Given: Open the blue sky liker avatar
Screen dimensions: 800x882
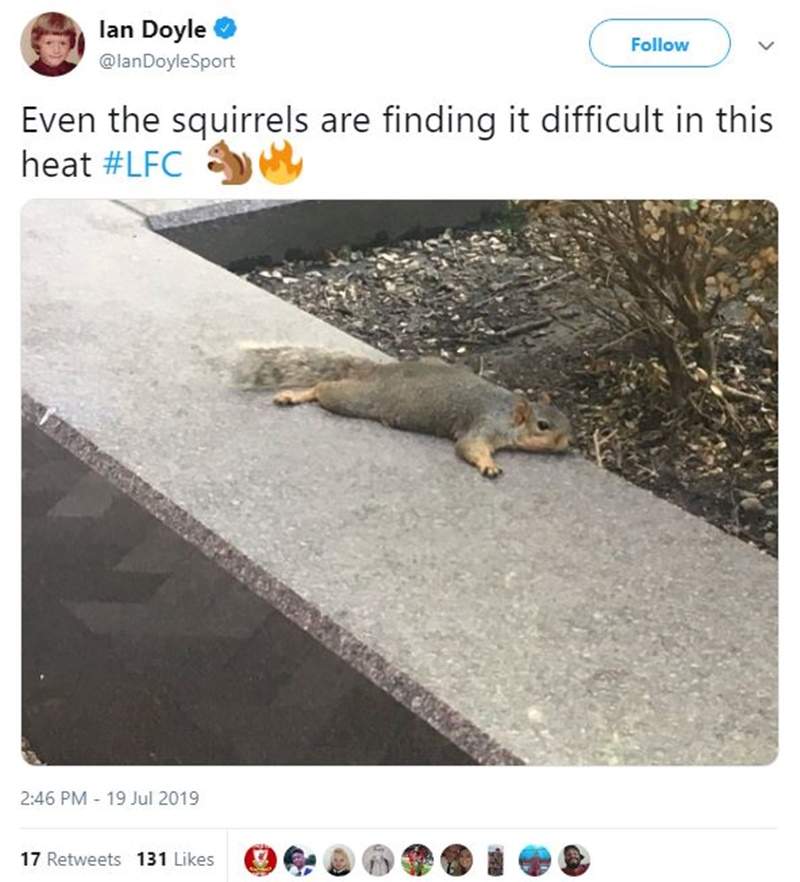Looking at the screenshot, I should click(x=534, y=860).
